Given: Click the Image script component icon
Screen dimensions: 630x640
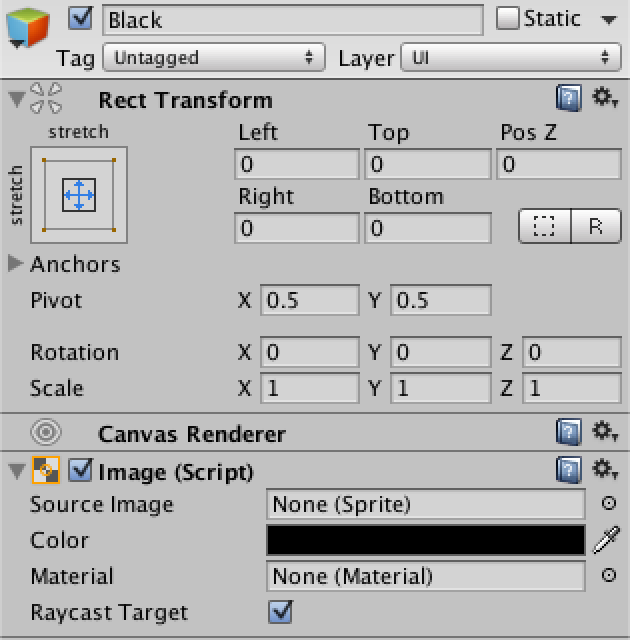Looking at the screenshot, I should coord(46,470).
